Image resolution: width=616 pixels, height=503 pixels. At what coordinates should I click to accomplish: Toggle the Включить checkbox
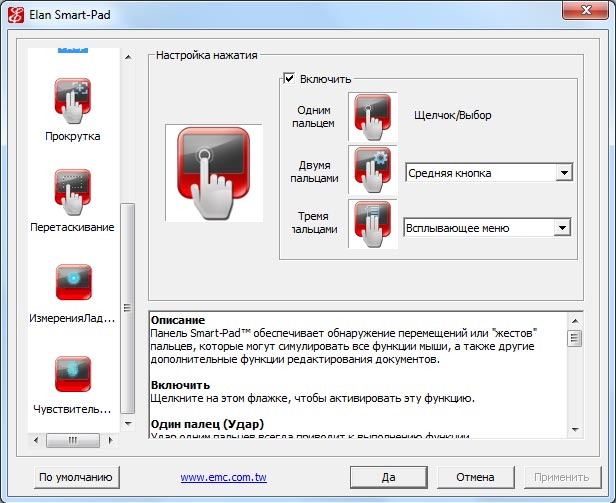(289, 78)
